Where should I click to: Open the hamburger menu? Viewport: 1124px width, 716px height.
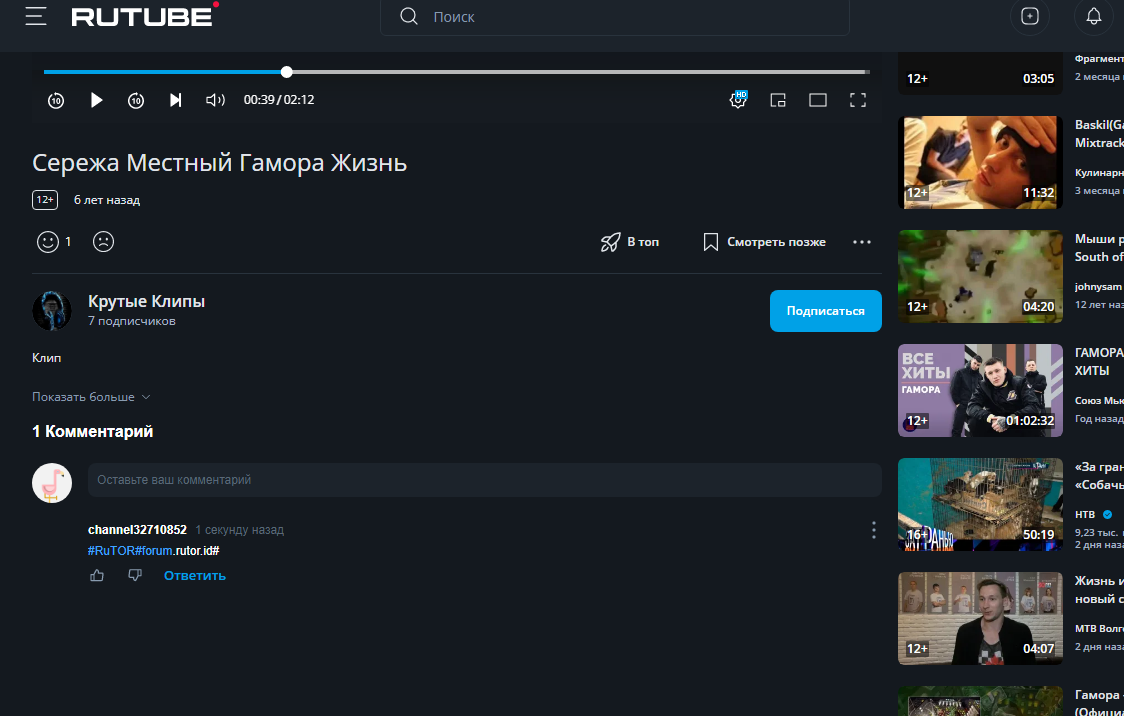coord(36,16)
